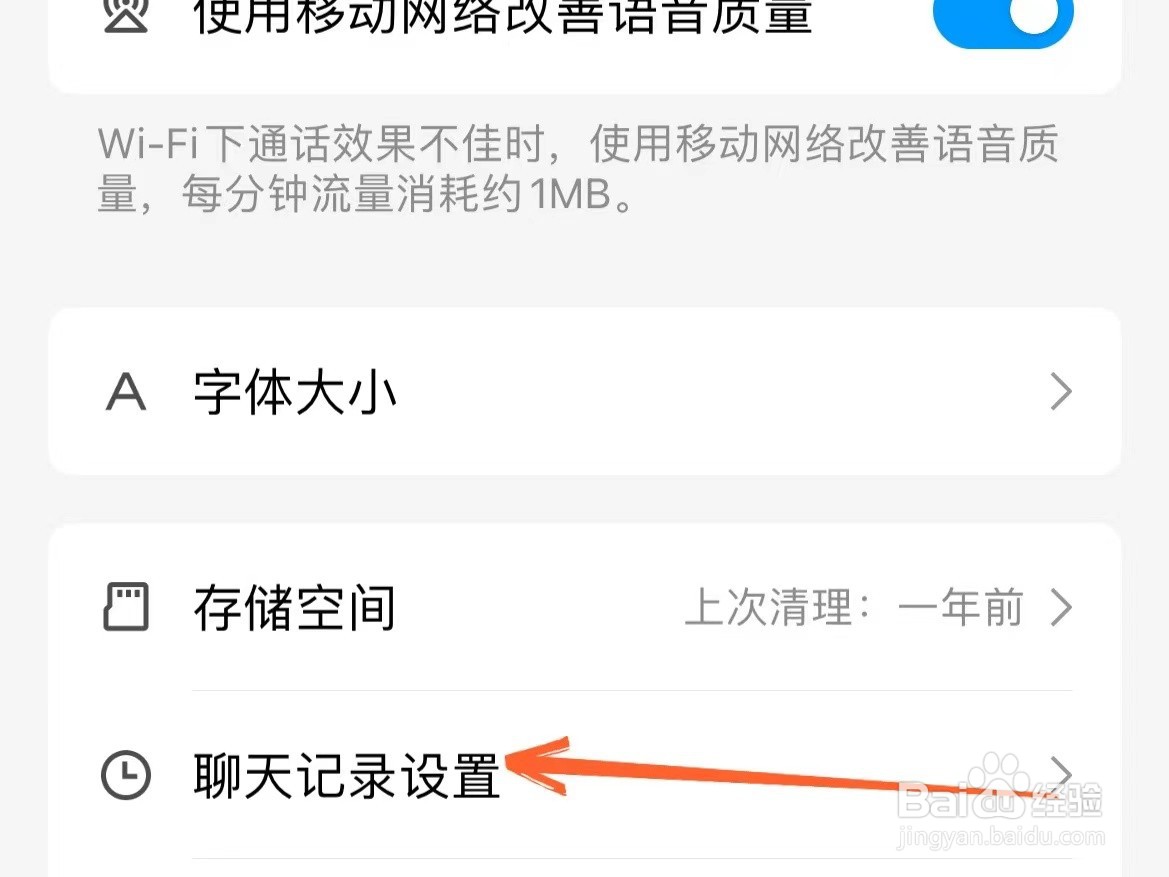
Task: Expand the 字体大小 chevron arrow
Action: pos(1061,392)
